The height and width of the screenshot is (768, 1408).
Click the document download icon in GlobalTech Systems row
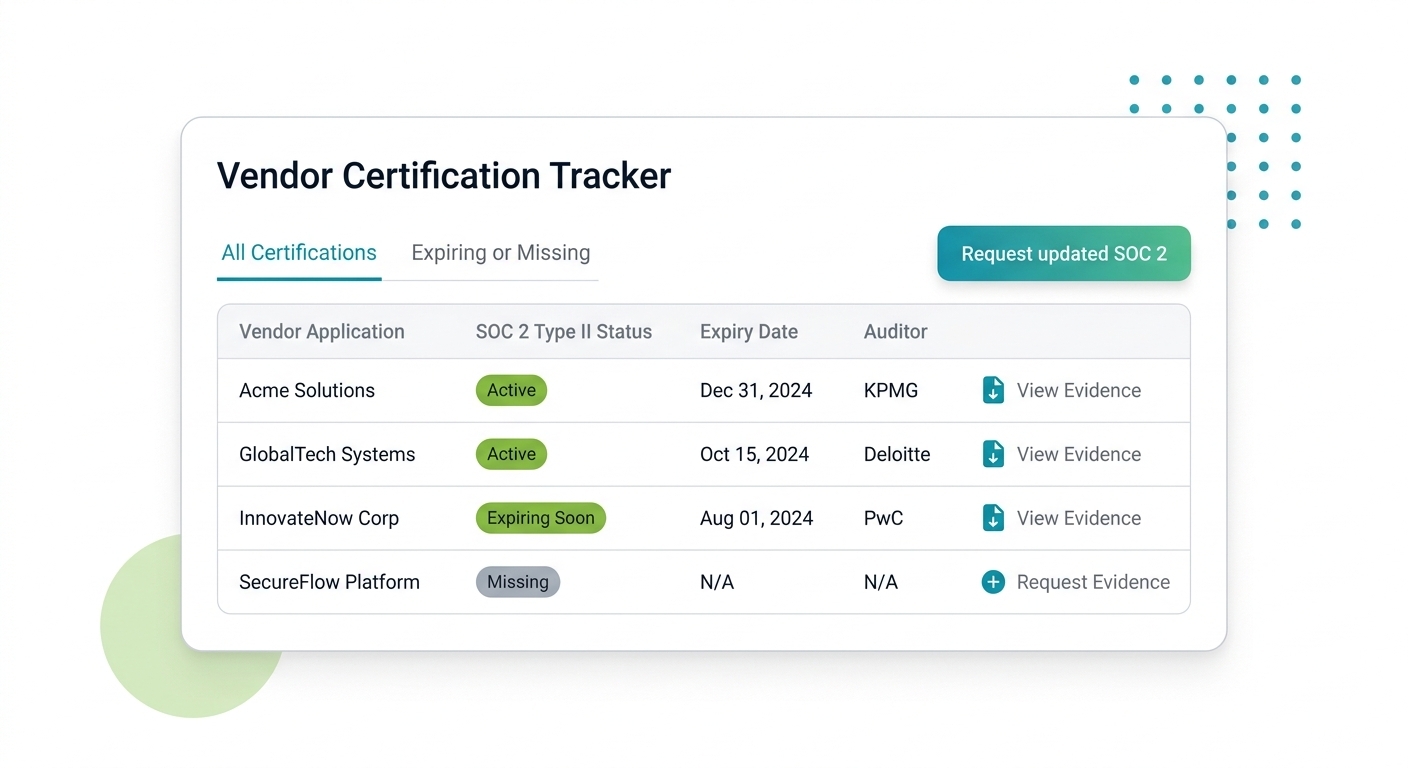pyautogui.click(x=993, y=454)
